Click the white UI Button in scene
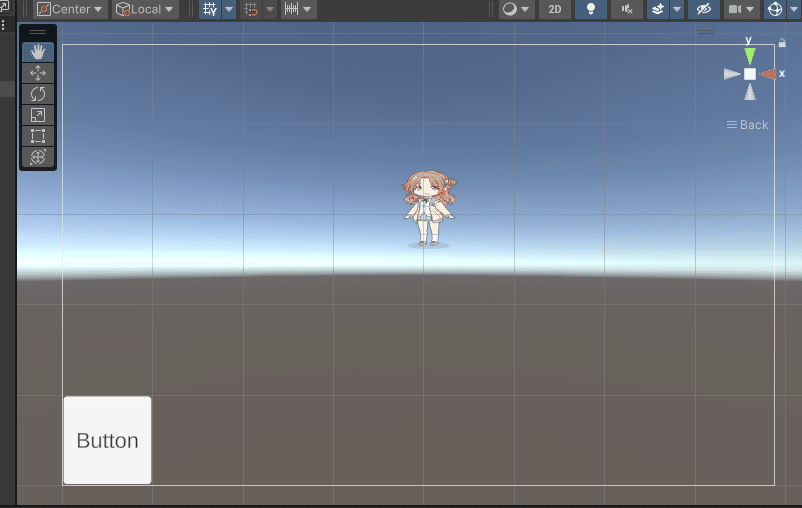This screenshot has width=802, height=508. (107, 440)
